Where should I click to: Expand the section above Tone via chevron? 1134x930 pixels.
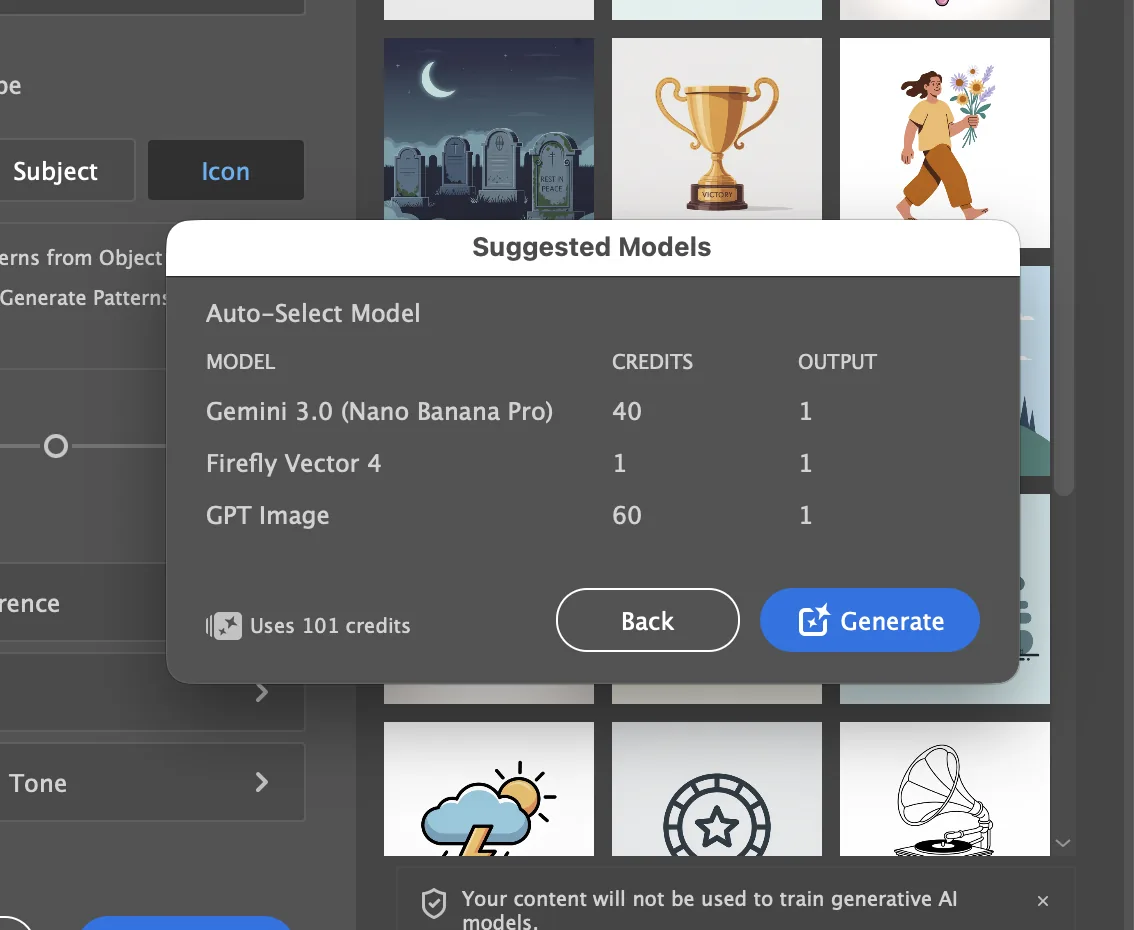click(x=262, y=692)
